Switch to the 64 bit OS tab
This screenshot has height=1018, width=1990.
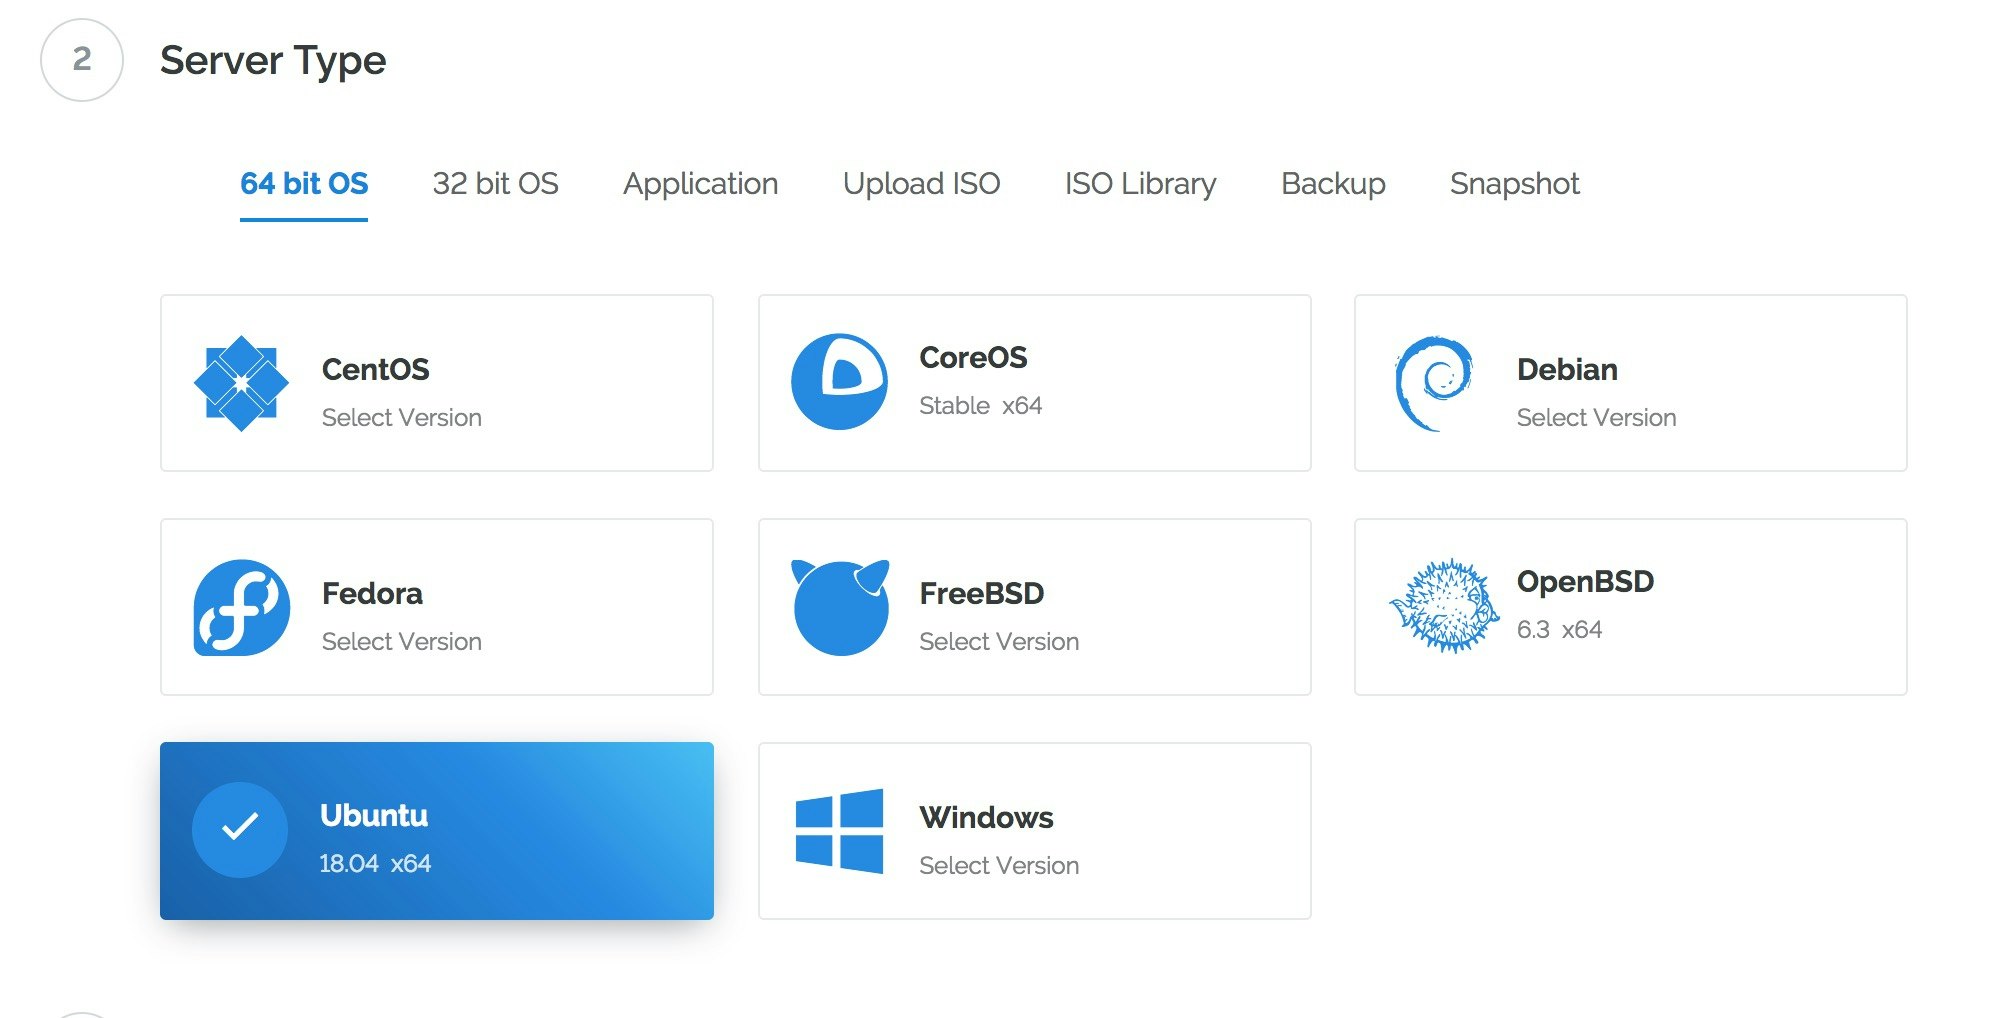tap(304, 184)
